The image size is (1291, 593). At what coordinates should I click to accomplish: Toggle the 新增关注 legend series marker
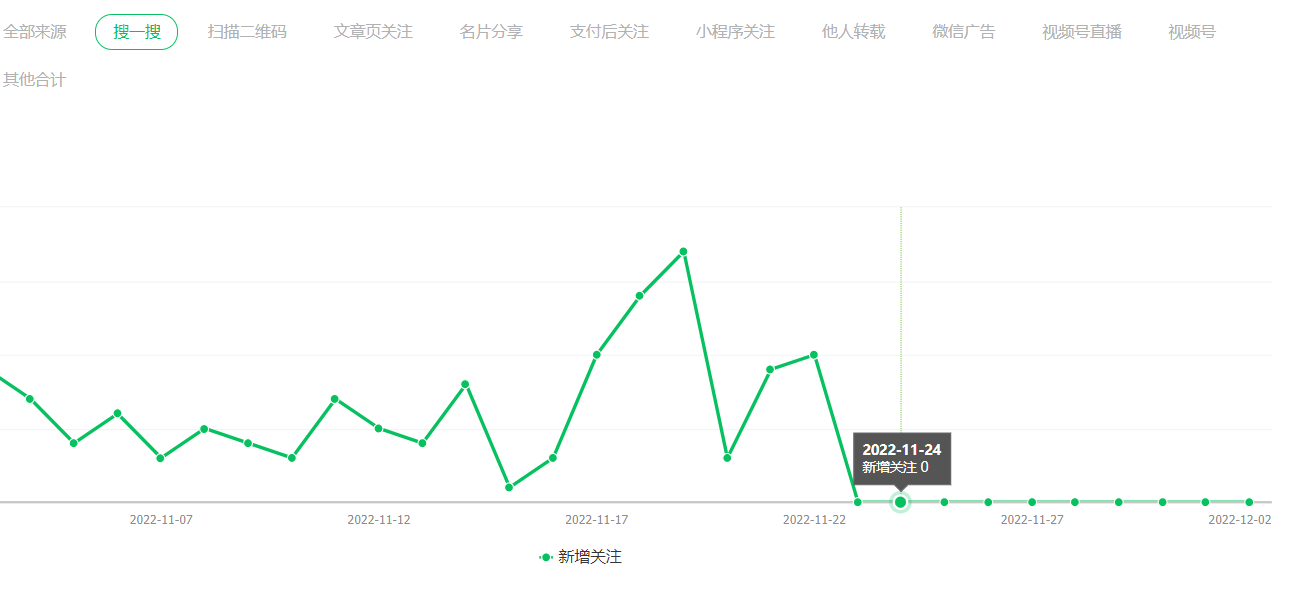click(546, 557)
